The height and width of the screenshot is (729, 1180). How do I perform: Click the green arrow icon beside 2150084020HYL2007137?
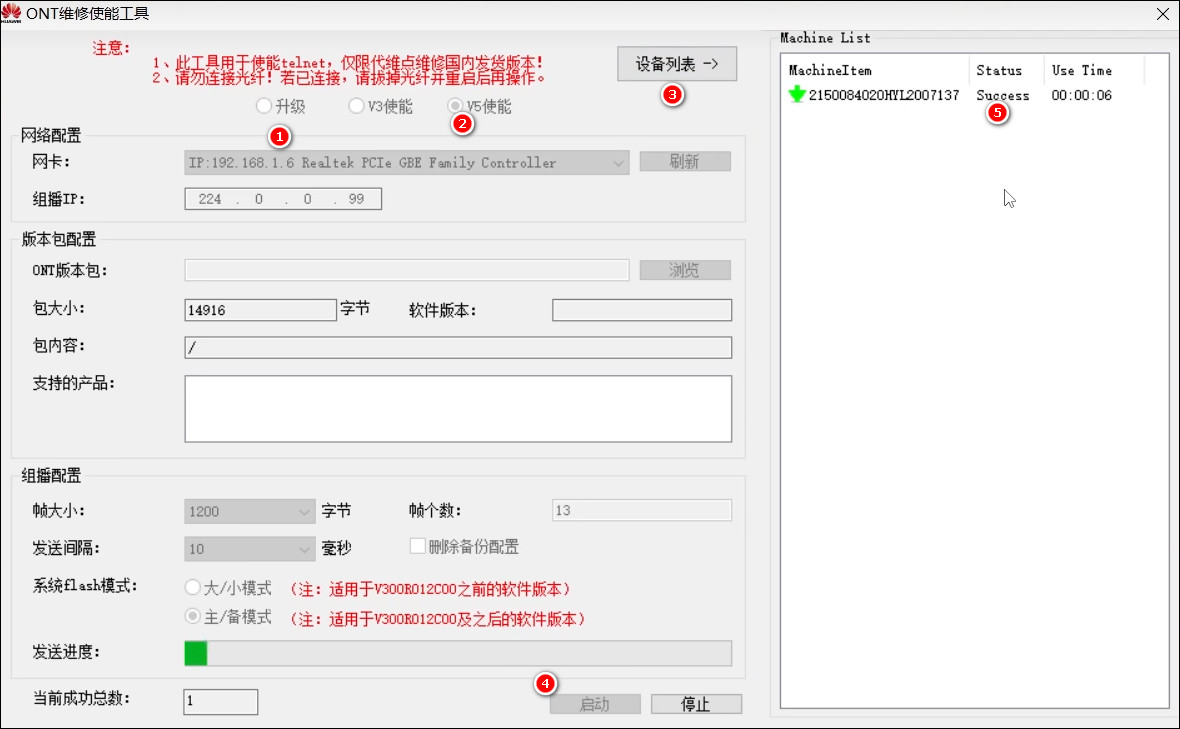797,95
